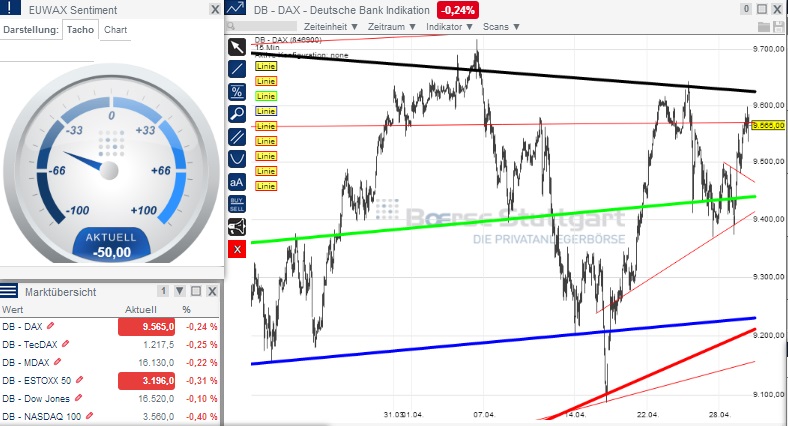Click the -0,24% change badge in chart title
Image resolution: width=788 pixels, height=426 pixels.
(458, 10)
